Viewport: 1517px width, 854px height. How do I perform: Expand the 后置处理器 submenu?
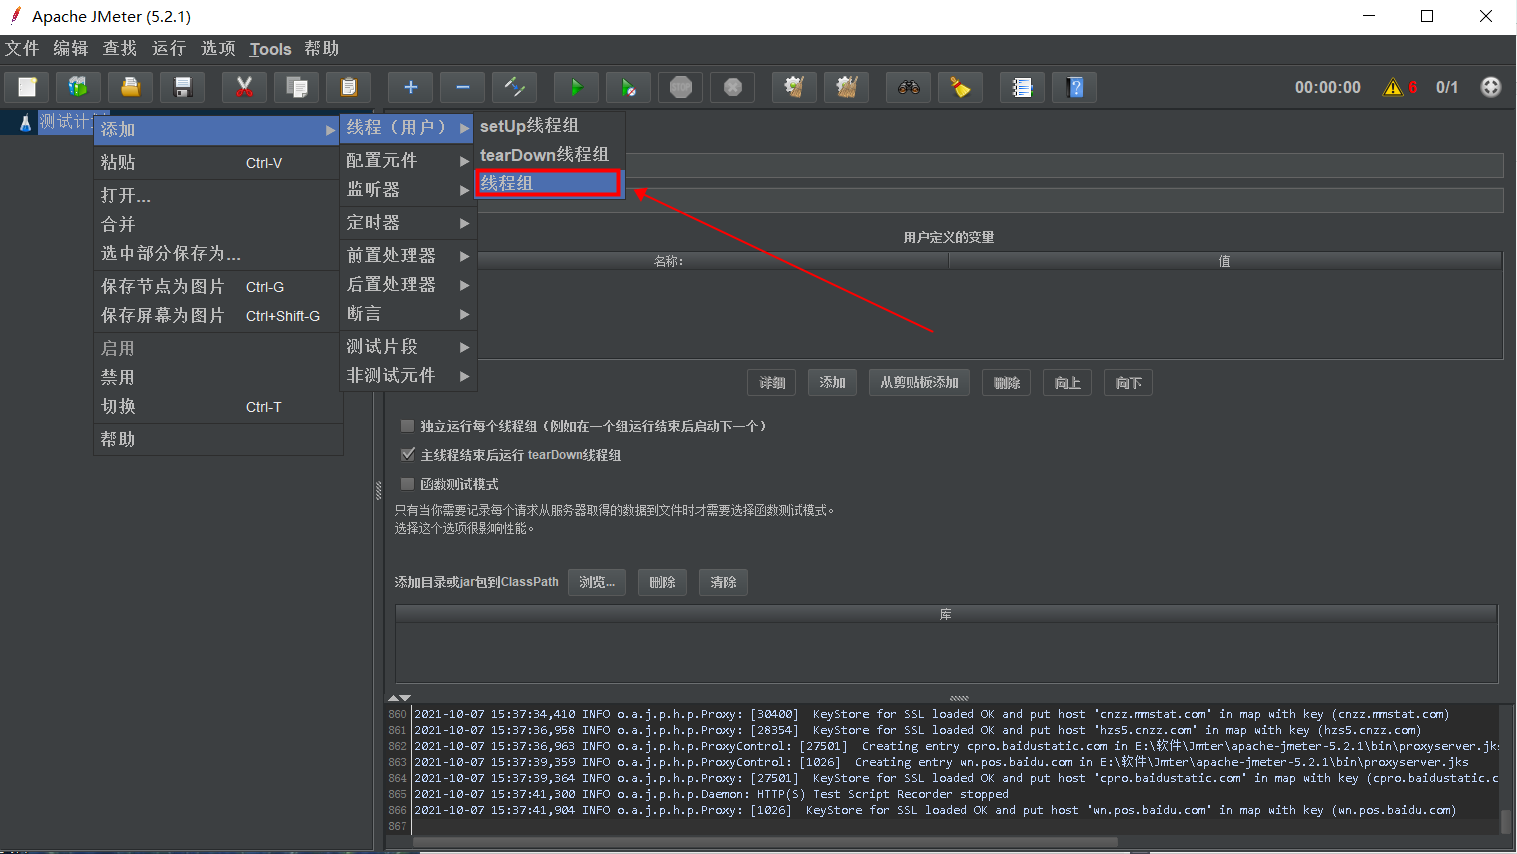pos(408,284)
